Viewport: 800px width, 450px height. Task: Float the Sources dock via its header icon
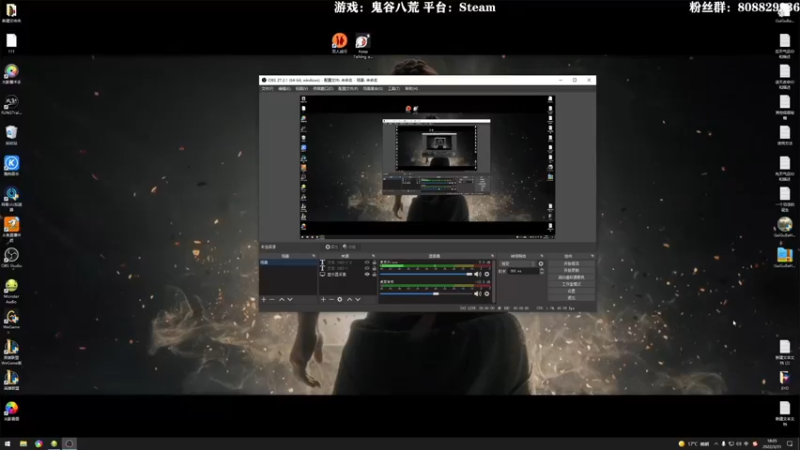(373, 256)
